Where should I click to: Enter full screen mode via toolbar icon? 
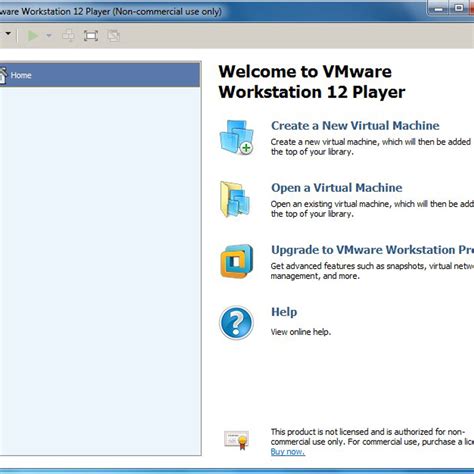91,36
